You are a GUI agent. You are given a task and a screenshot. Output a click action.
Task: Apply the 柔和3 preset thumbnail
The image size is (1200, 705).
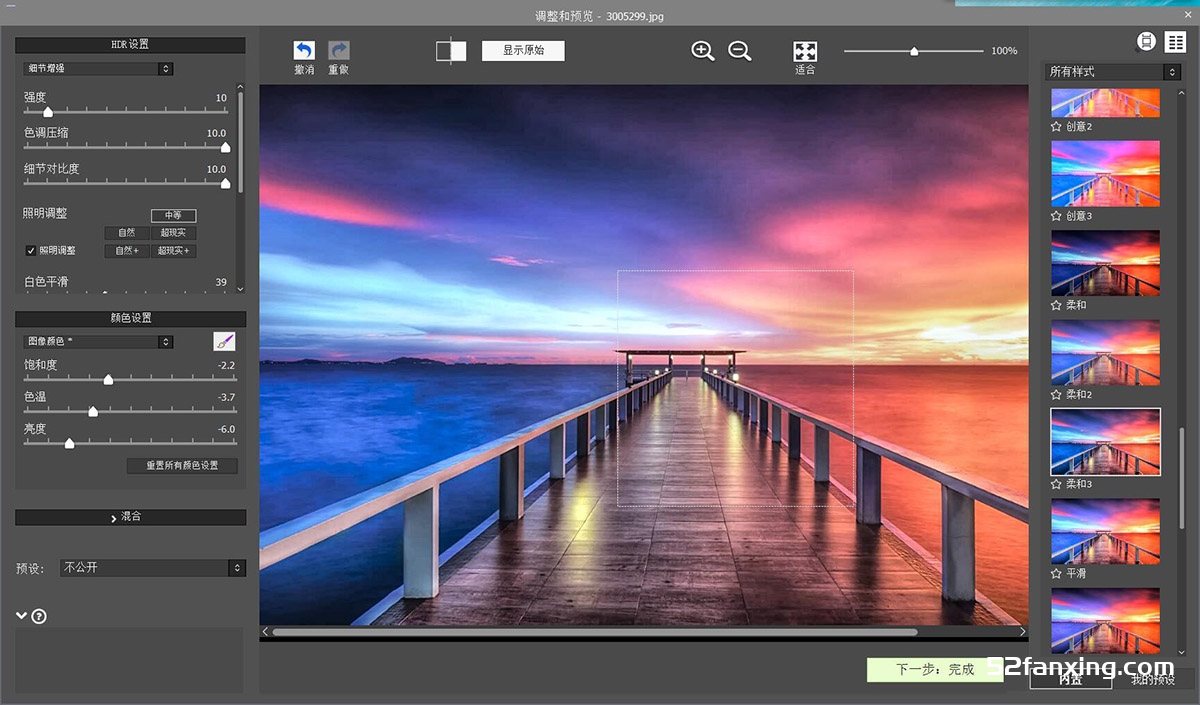(1105, 442)
